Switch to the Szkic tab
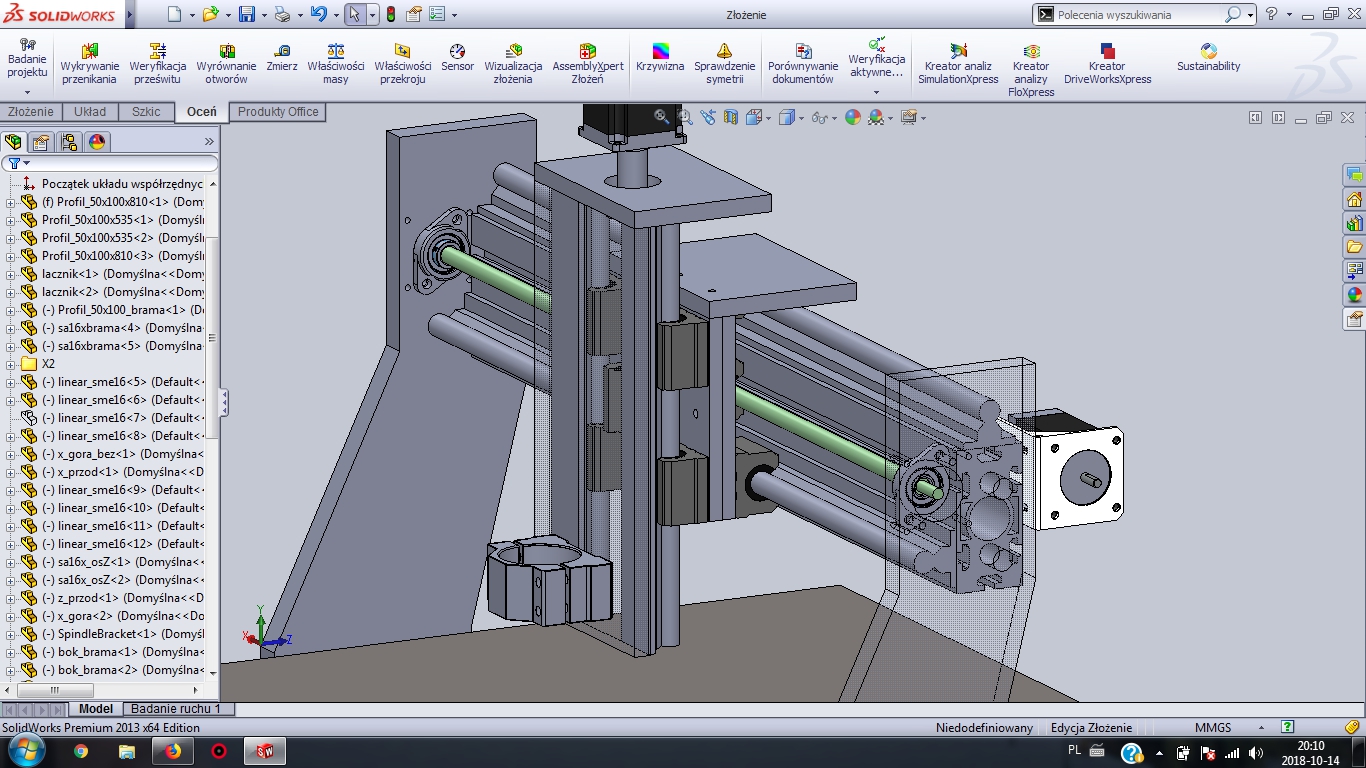Image resolution: width=1366 pixels, height=768 pixels. click(146, 112)
